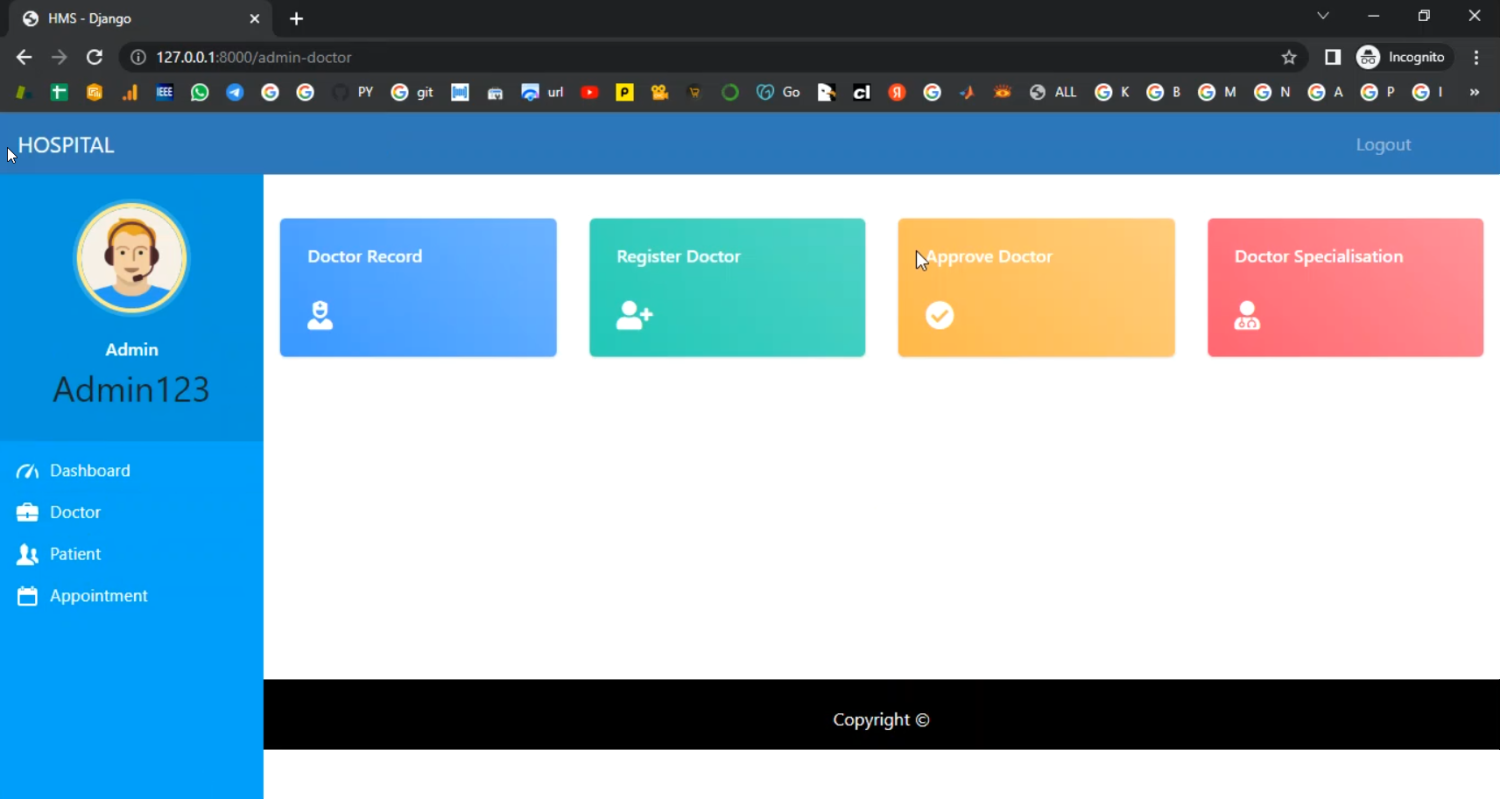The width and height of the screenshot is (1500, 799).
Task: Open the orange bar-chart analytics bookmark
Action: tap(130, 92)
